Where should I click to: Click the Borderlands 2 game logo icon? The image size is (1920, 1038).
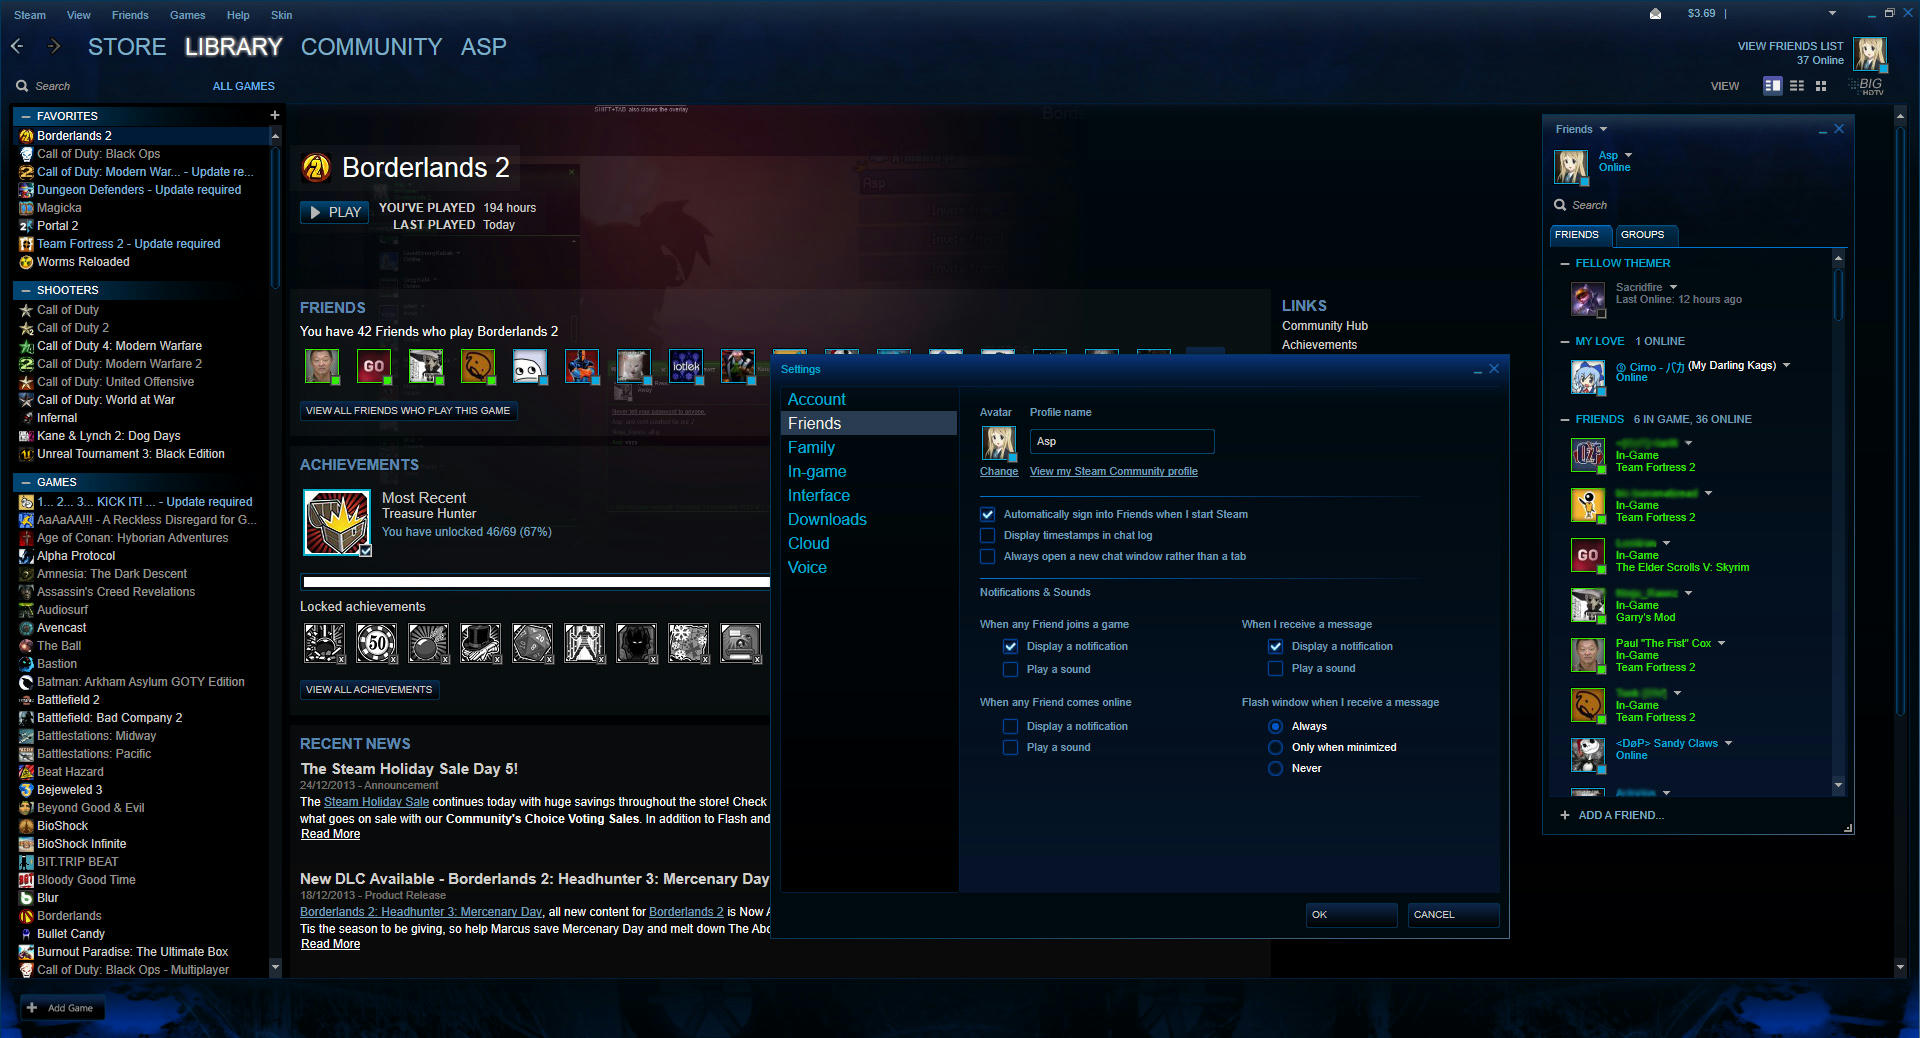coord(316,168)
